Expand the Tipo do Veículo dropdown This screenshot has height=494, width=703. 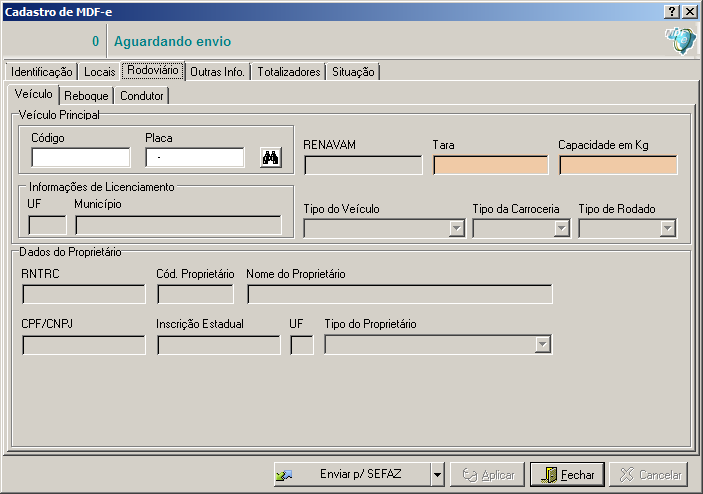456,229
